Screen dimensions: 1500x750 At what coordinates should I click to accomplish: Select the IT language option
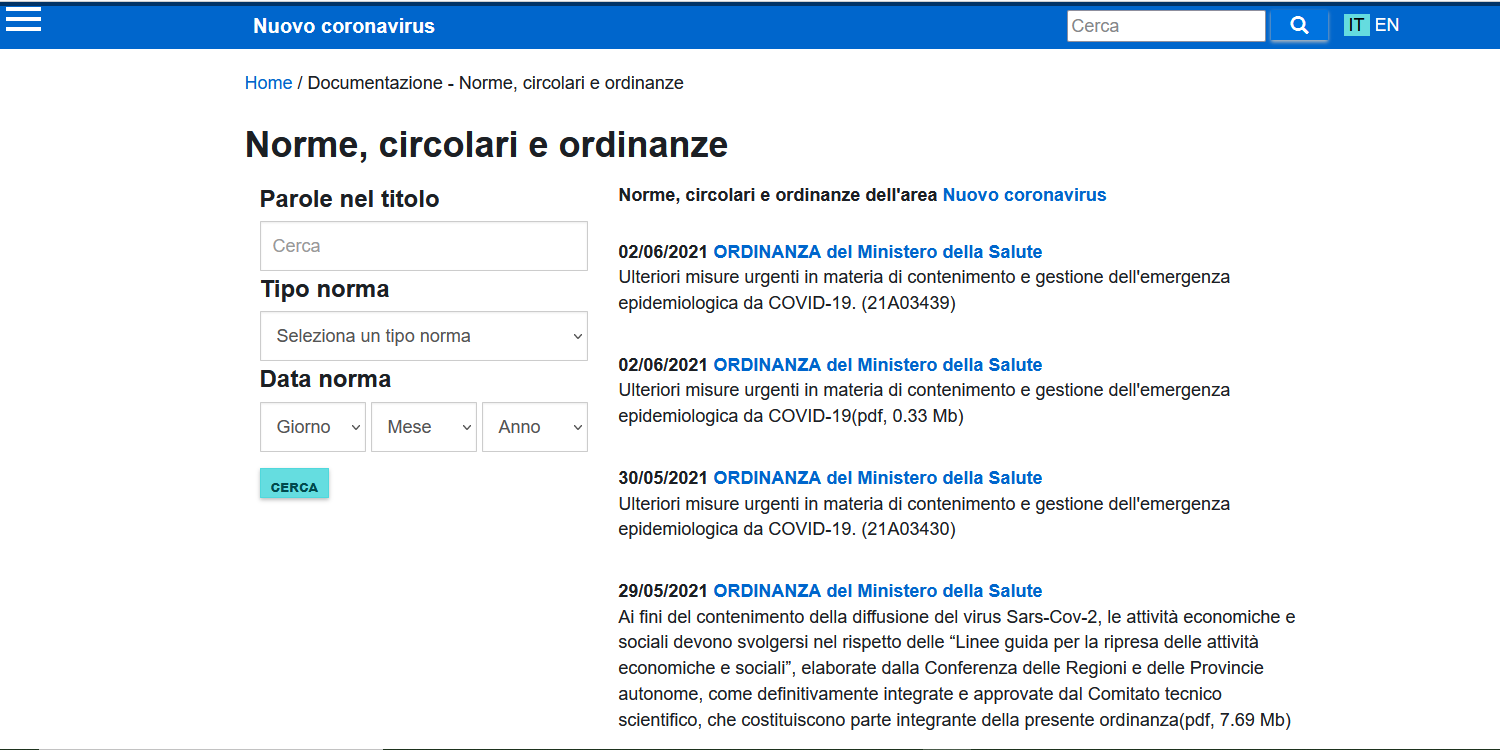pyautogui.click(x=1355, y=24)
